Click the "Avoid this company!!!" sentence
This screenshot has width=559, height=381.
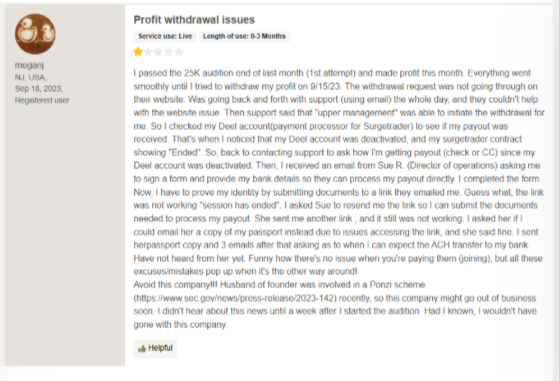click(x=176, y=285)
